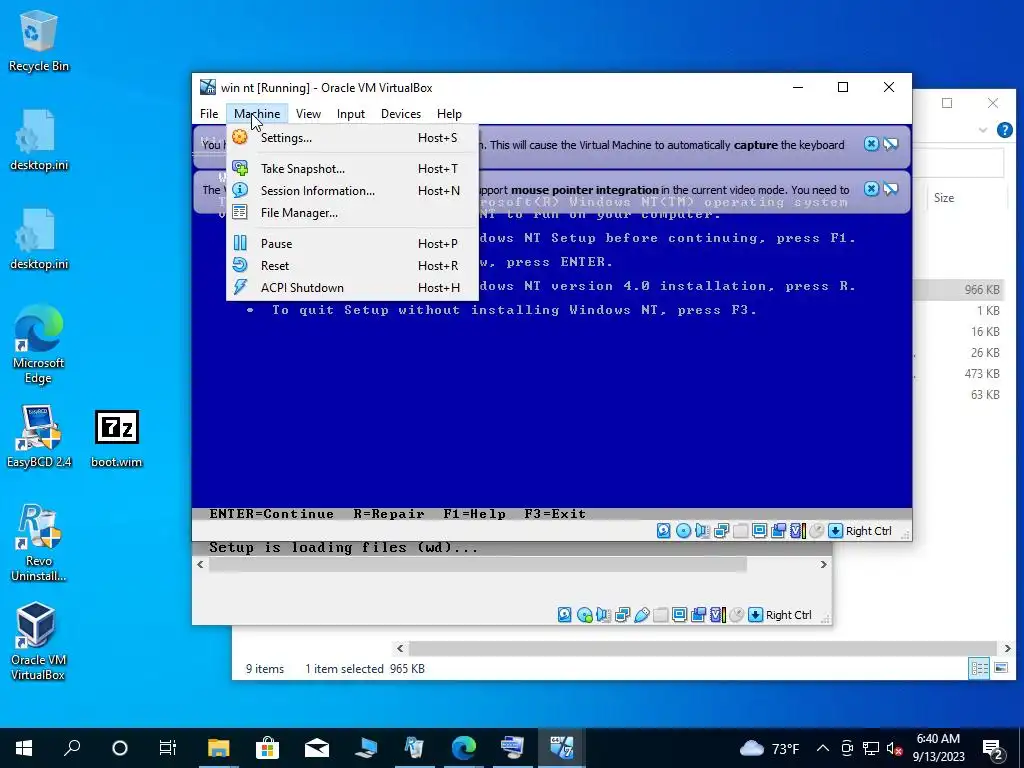The height and width of the screenshot is (768, 1024).
Task: Click audio indicator in win nt status bar
Action: (x=702, y=531)
